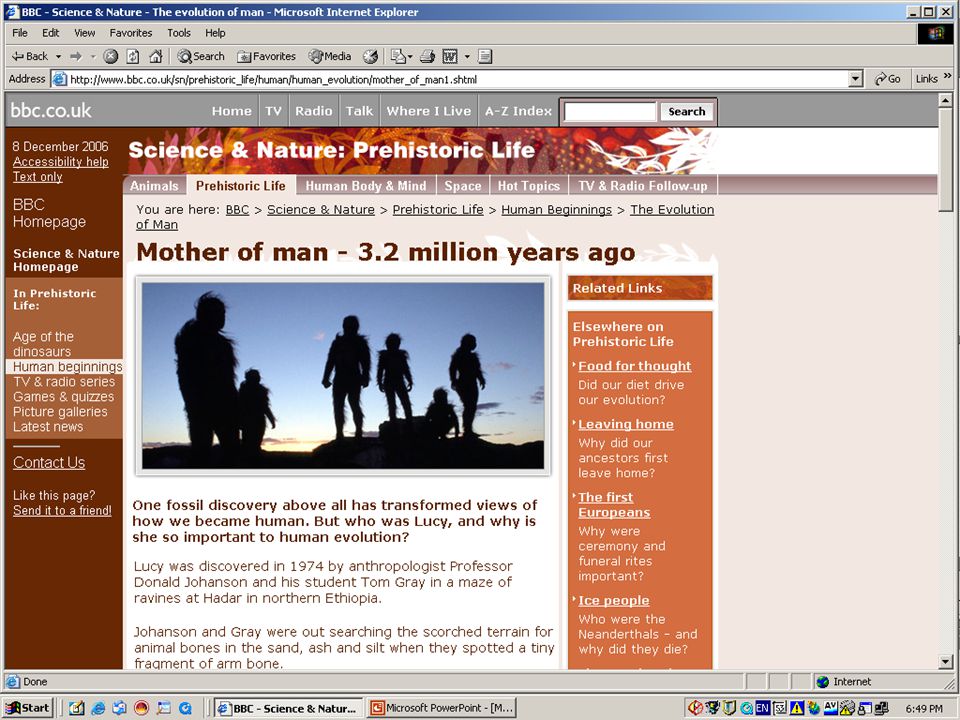Launch Internet Explorer from Quick Launch
This screenshot has height=720, width=960.
tap(98, 708)
